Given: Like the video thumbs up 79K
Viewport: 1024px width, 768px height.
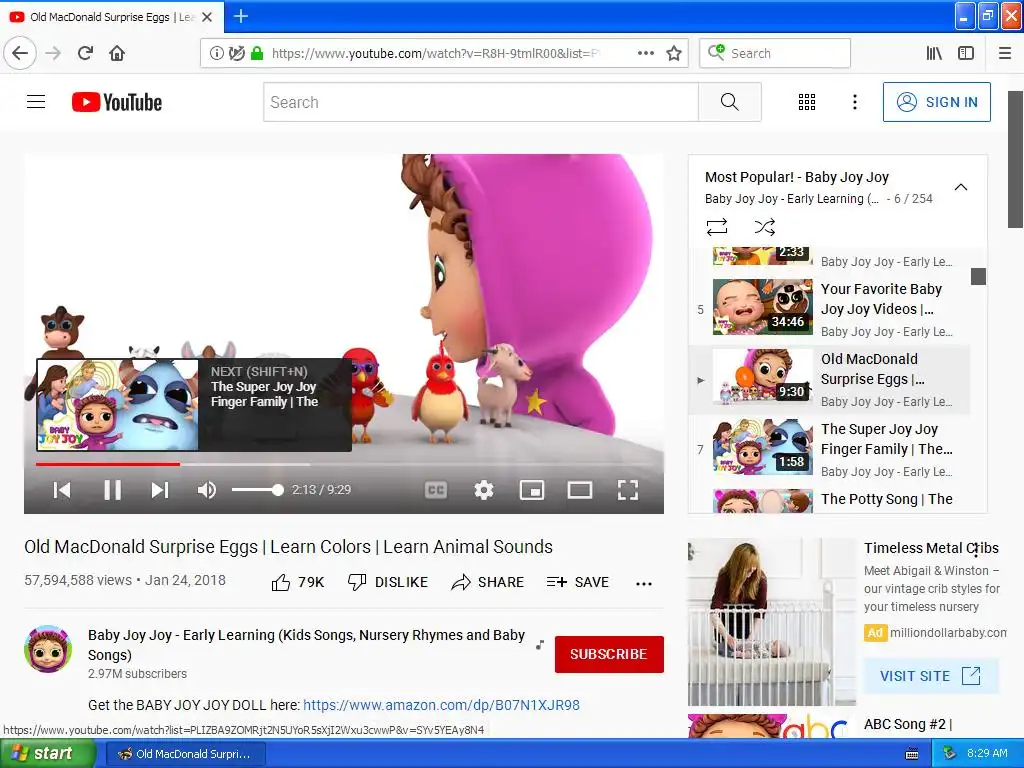Looking at the screenshot, I should (x=298, y=582).
